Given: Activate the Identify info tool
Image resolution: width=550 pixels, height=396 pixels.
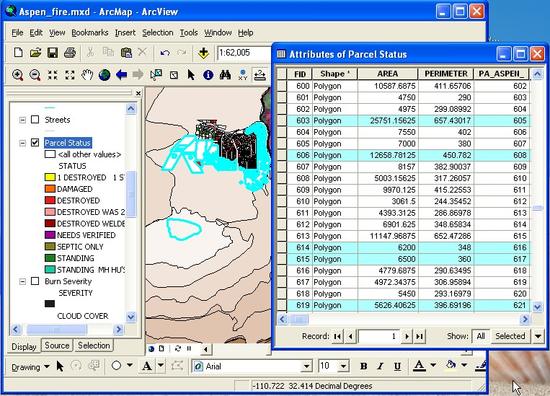Looking at the screenshot, I should (x=208, y=75).
